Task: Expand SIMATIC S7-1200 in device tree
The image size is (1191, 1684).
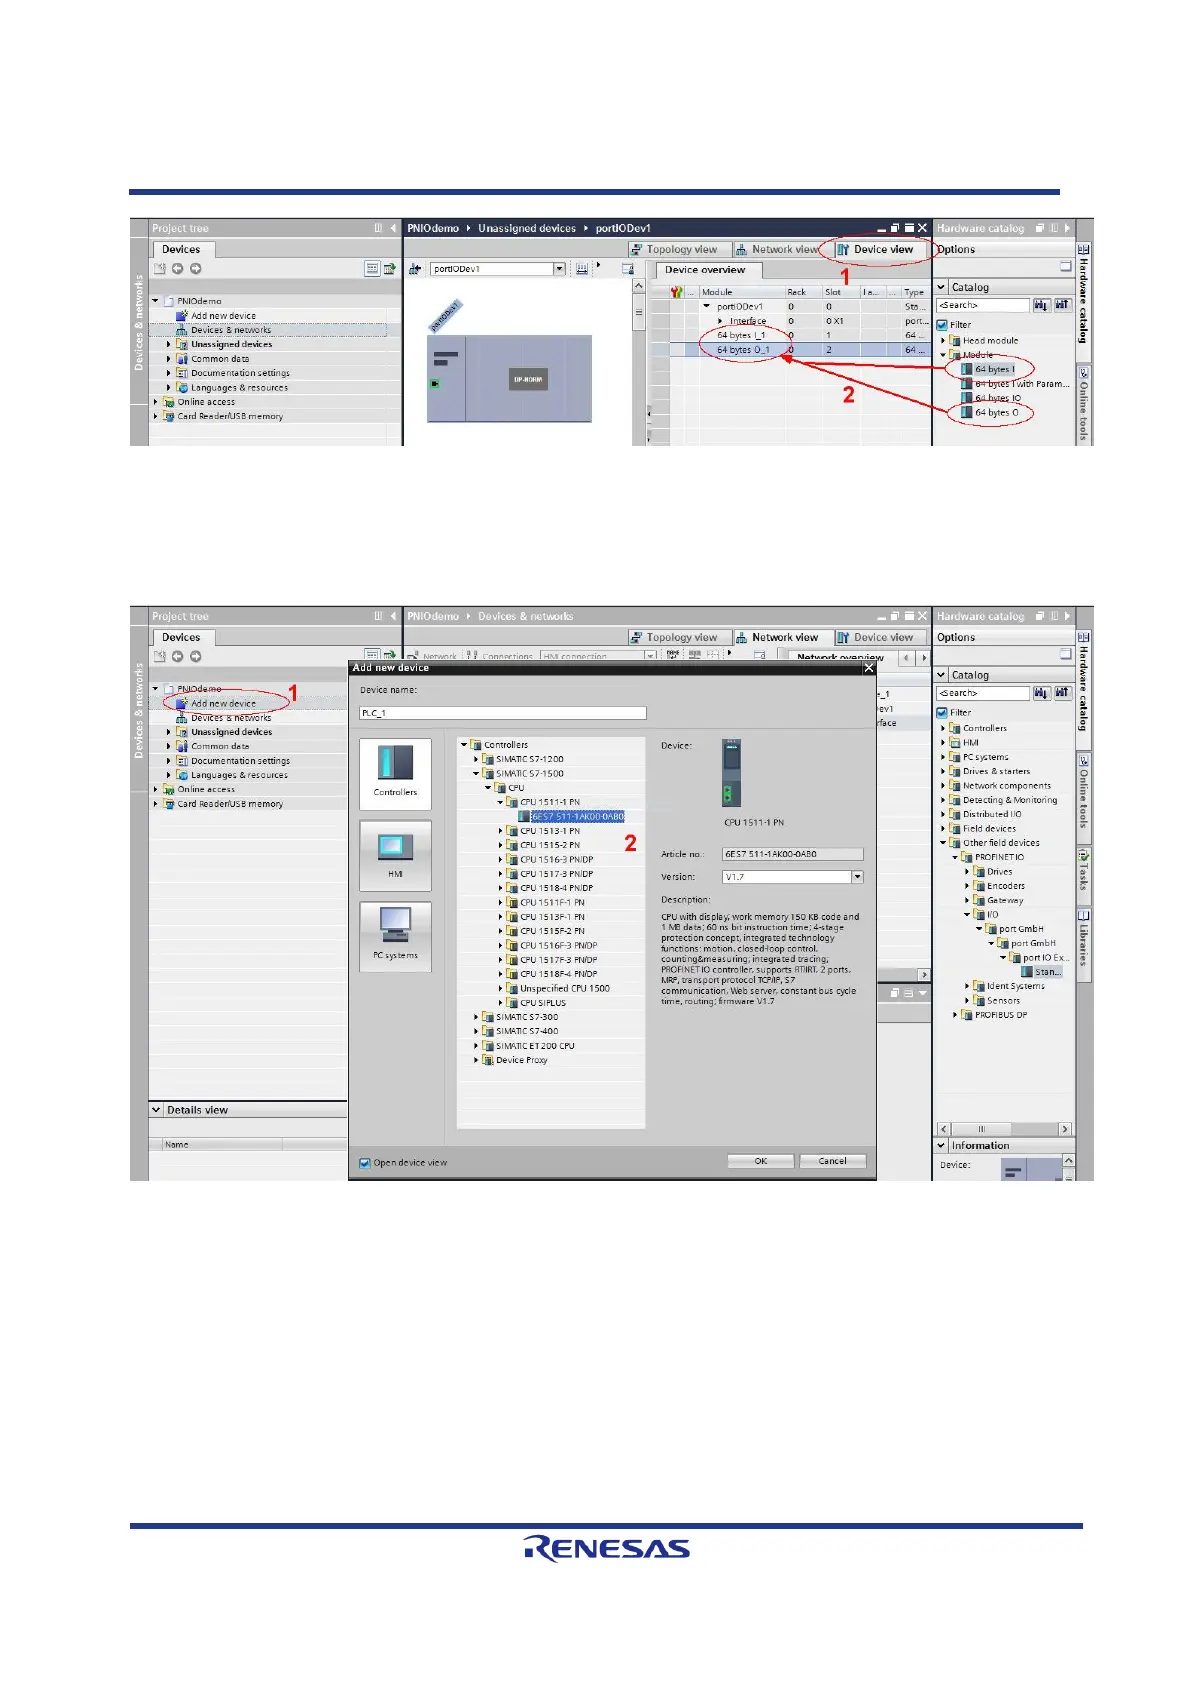Action: (x=476, y=759)
